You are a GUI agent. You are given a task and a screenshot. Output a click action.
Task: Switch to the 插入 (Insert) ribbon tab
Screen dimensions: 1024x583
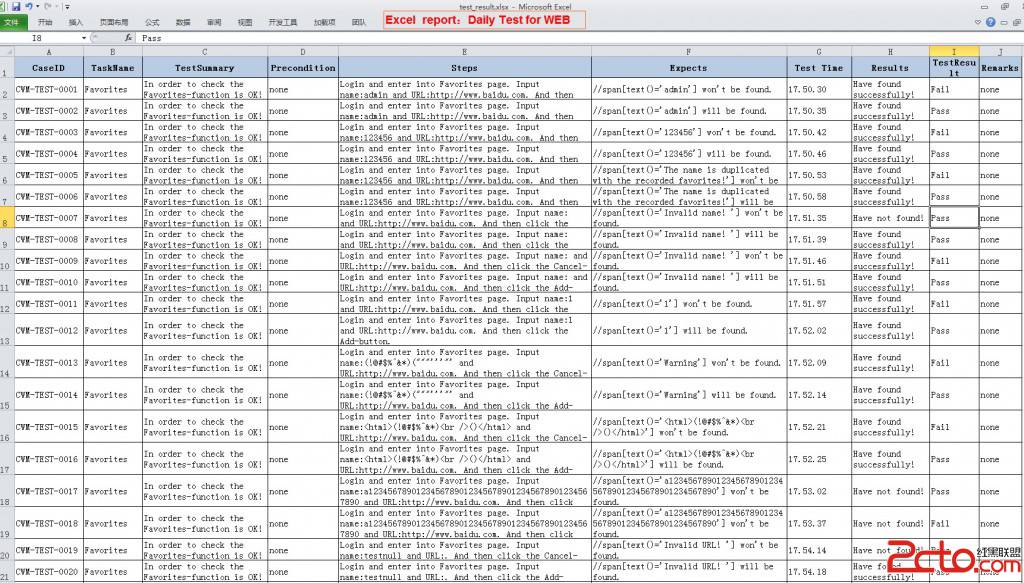[76, 22]
